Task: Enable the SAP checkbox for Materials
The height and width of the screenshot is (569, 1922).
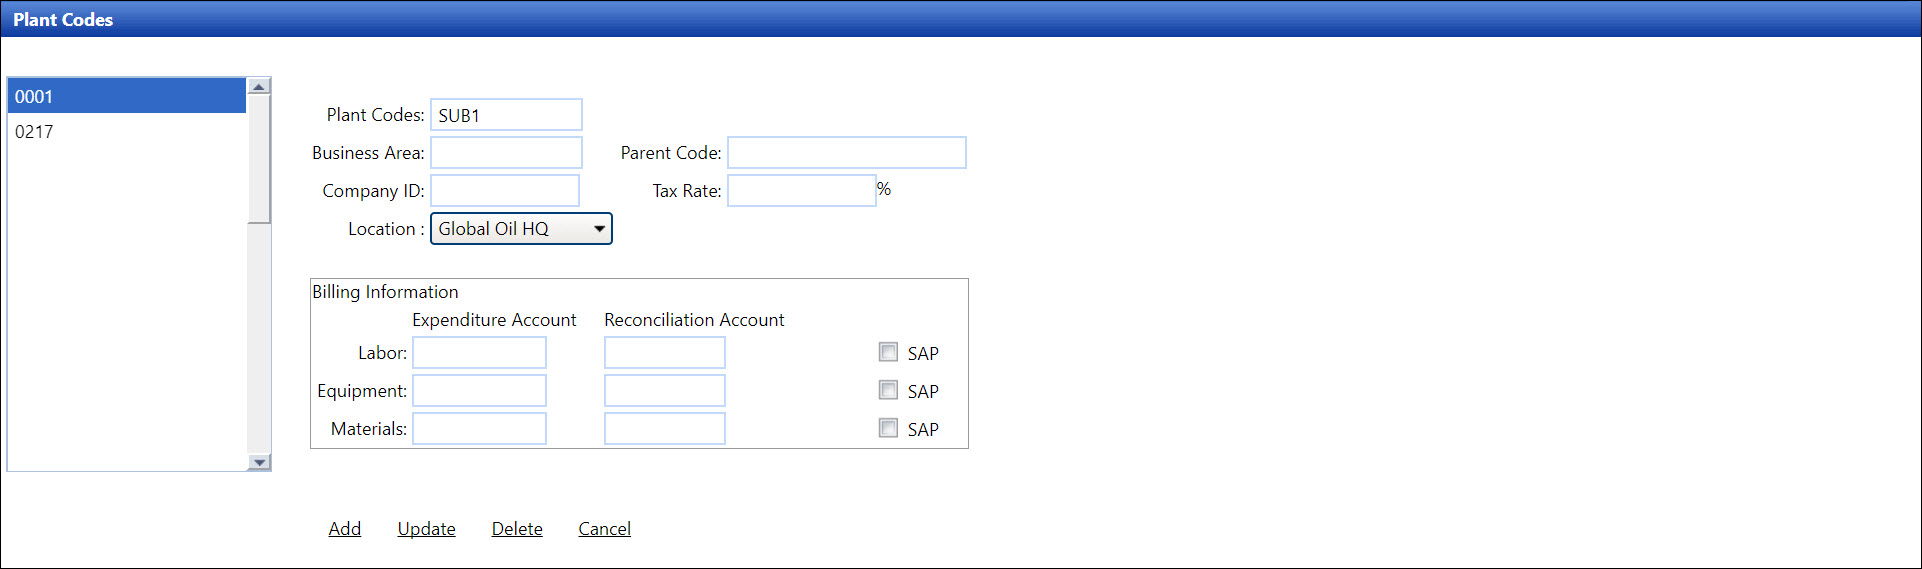Action: [x=888, y=428]
